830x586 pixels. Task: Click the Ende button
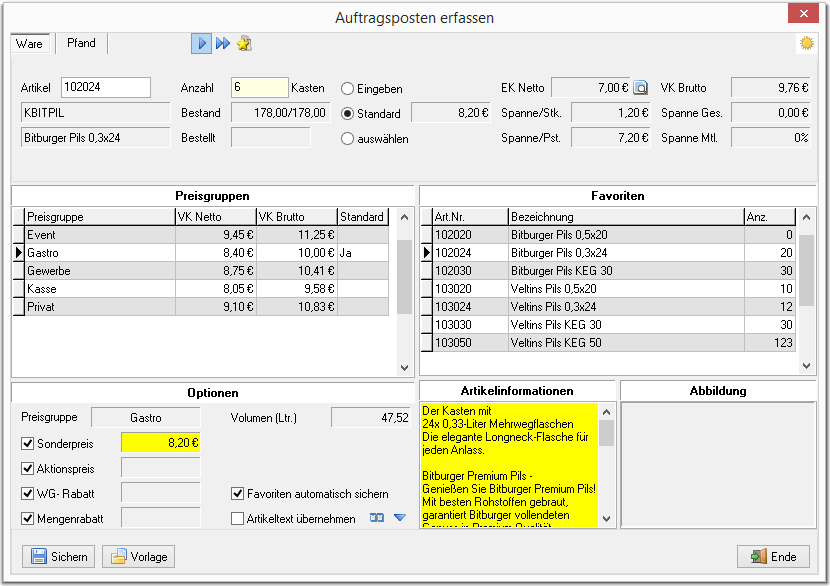tap(773, 556)
